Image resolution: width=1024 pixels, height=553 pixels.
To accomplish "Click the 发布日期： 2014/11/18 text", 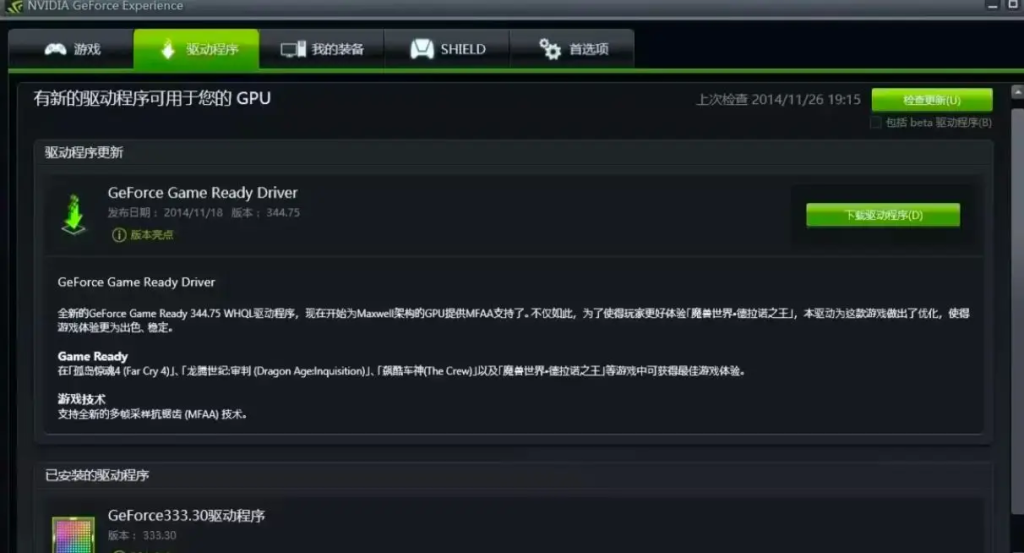I will click(165, 213).
